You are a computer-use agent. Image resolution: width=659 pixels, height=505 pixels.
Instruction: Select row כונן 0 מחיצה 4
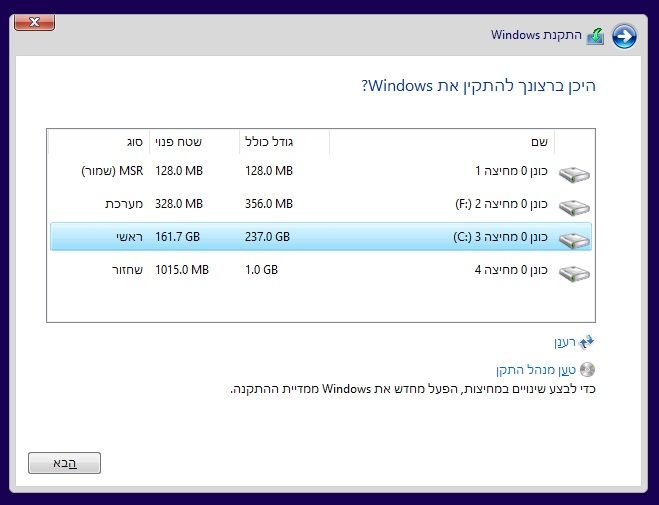[321, 270]
